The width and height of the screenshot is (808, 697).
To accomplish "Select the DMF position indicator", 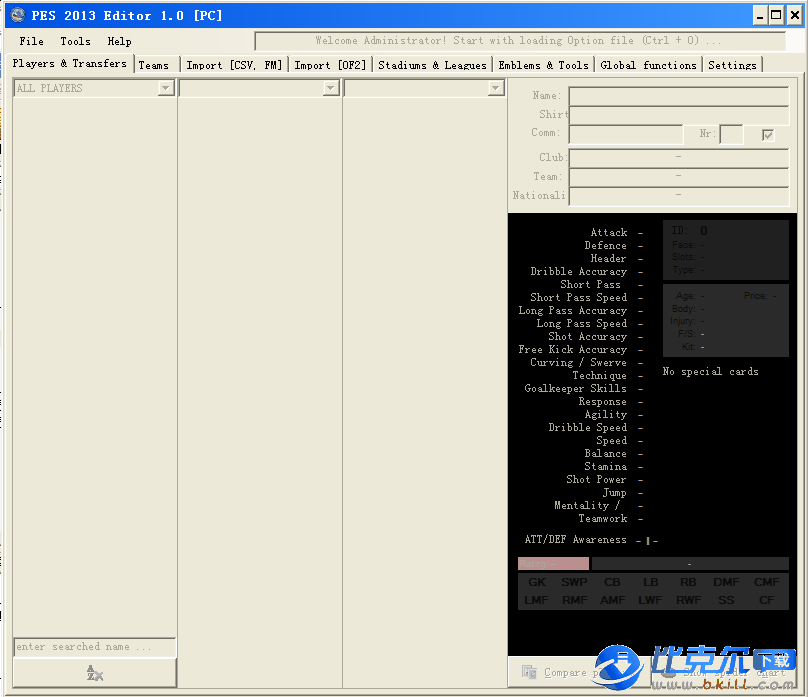I will pos(726,582).
